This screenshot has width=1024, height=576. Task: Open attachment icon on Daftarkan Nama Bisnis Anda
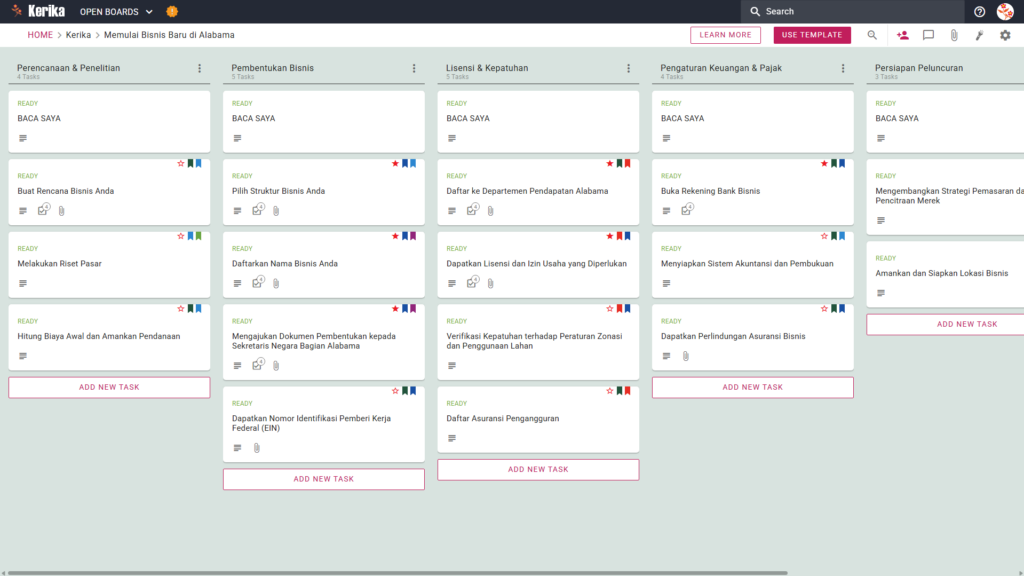[276, 283]
